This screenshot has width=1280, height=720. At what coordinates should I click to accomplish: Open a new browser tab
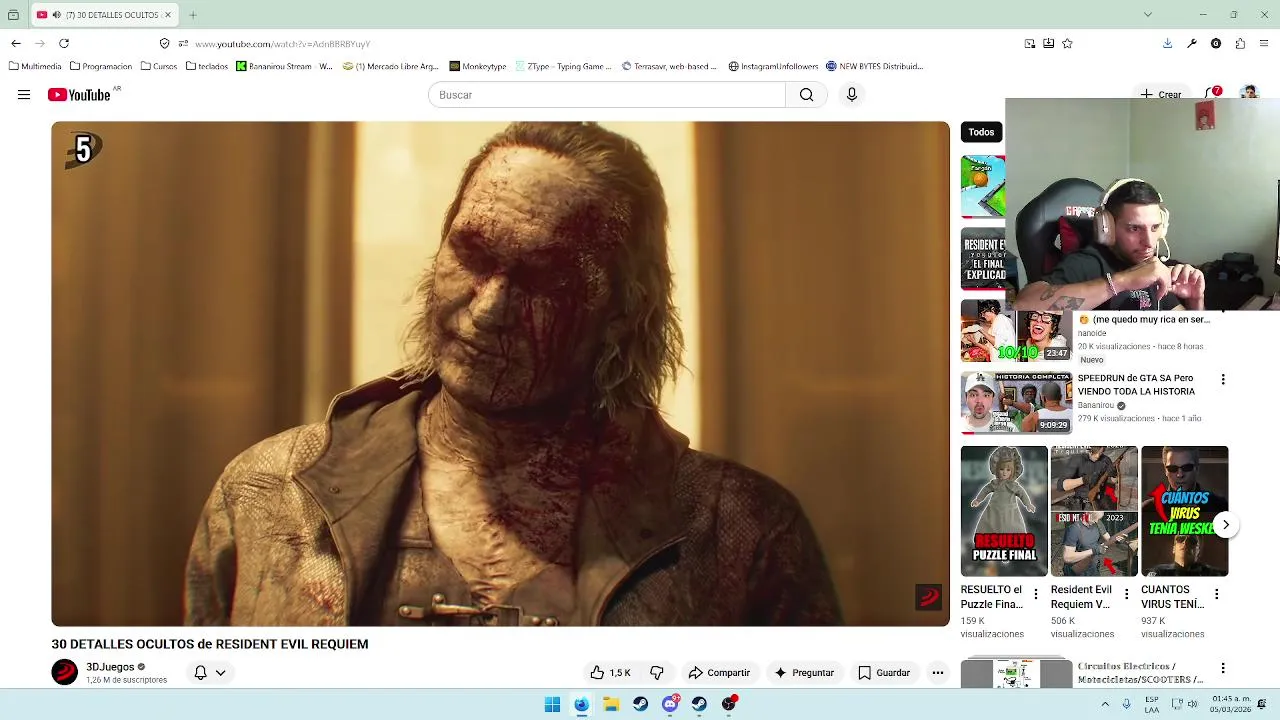193,15
